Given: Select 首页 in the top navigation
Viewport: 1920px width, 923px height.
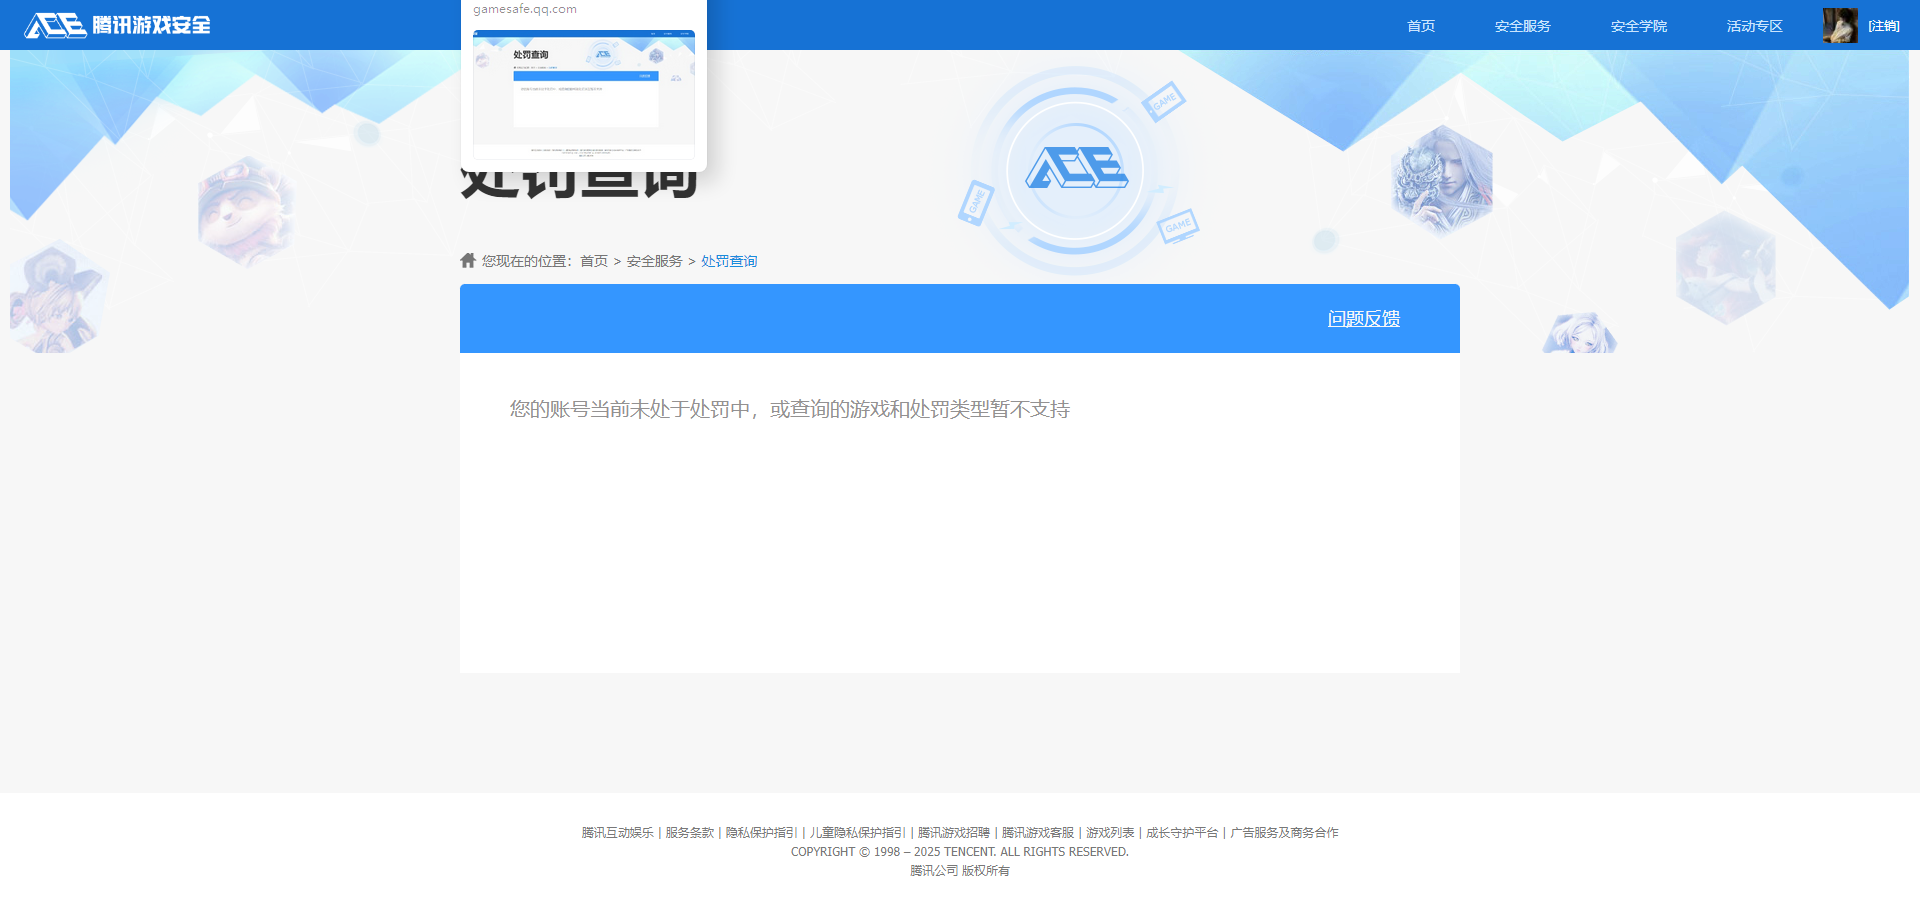Looking at the screenshot, I should pos(1420,25).
